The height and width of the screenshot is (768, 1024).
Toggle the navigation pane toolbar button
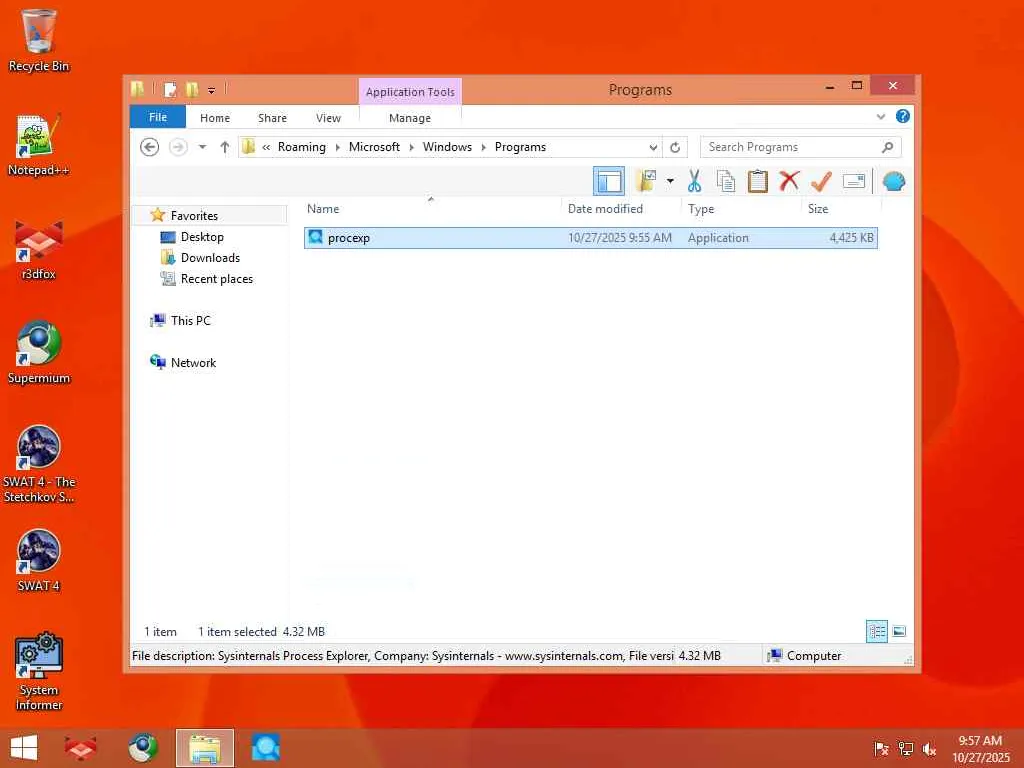coord(609,181)
